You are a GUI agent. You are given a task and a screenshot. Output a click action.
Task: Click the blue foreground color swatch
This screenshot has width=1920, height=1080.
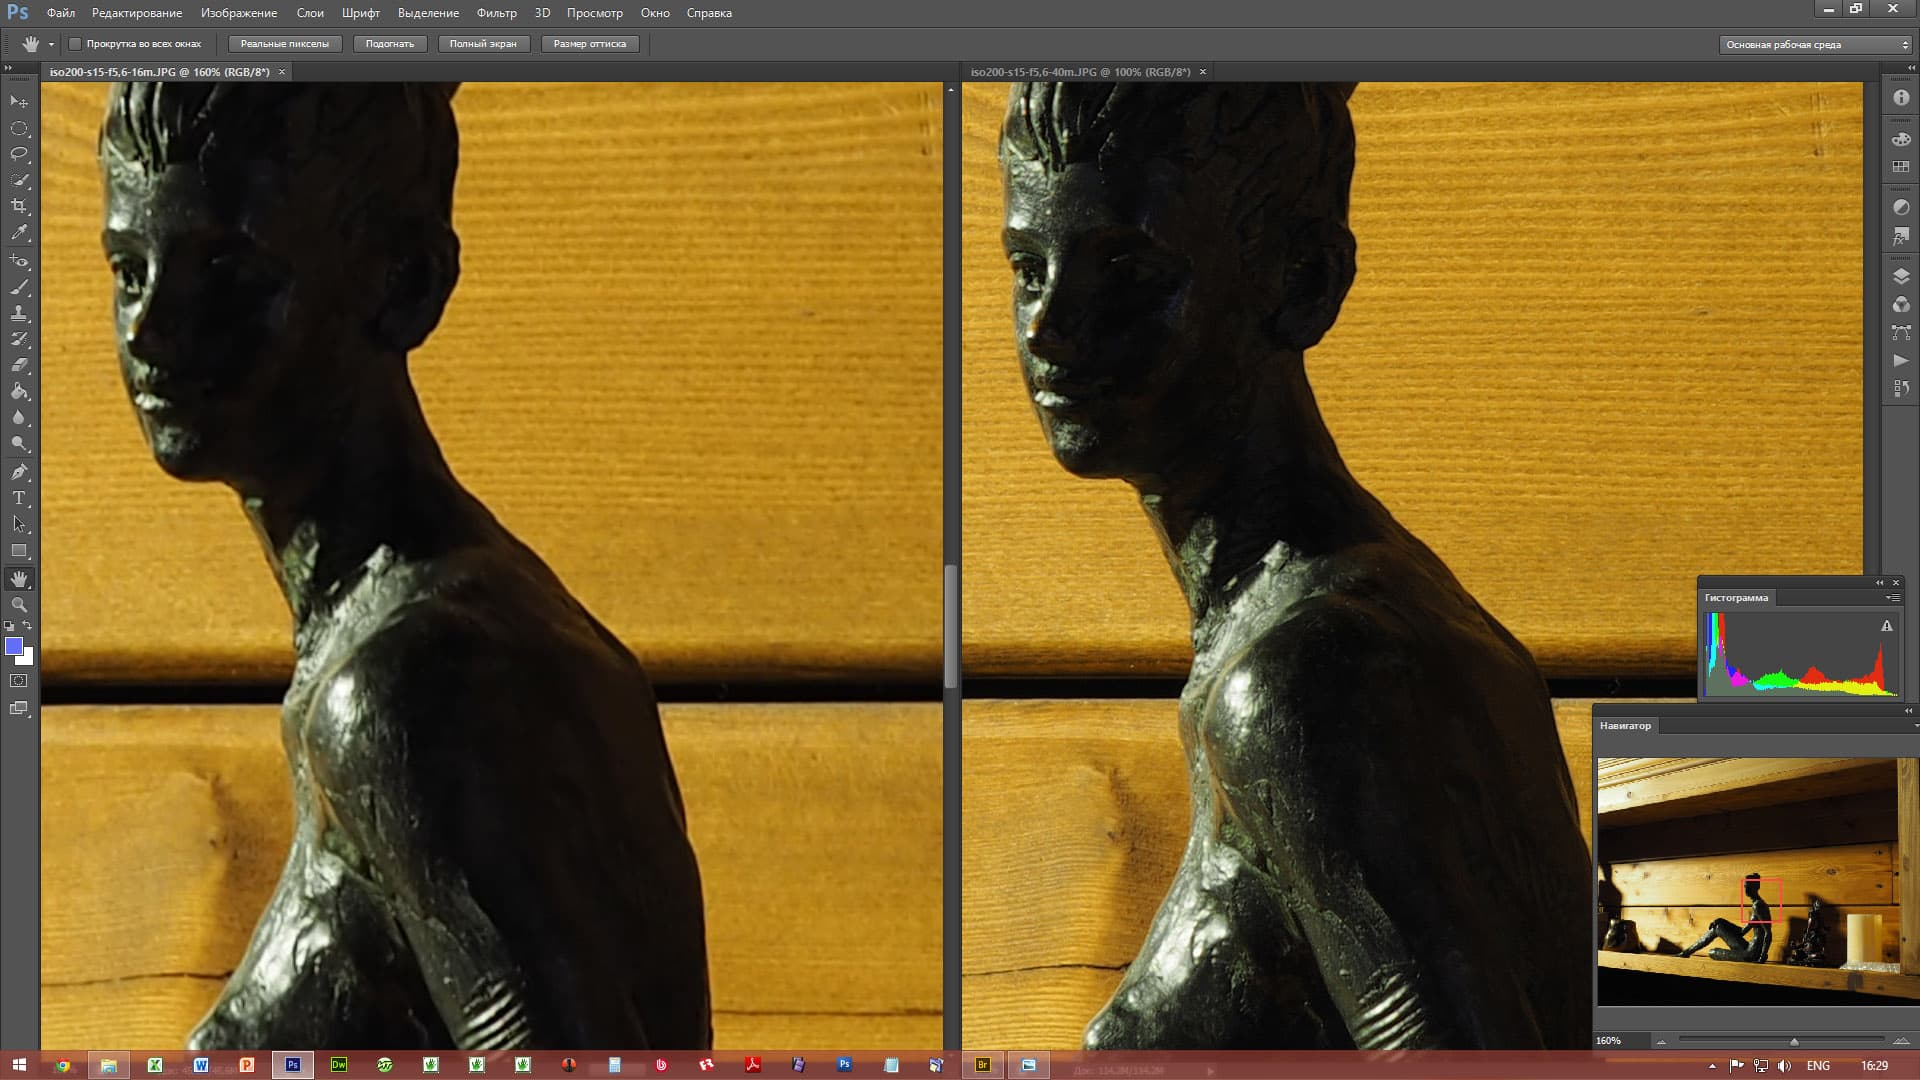click(14, 647)
